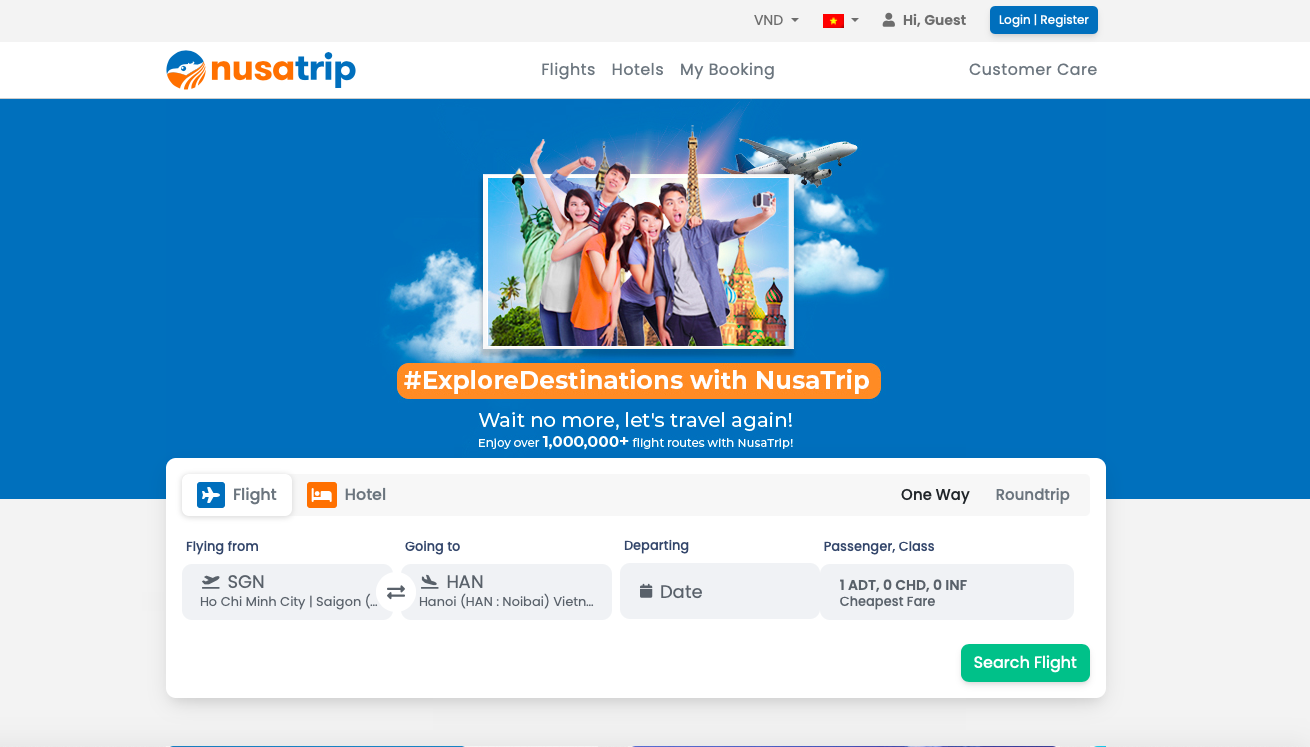
Task: Switch to the Hotel search tab
Action: [x=347, y=495]
